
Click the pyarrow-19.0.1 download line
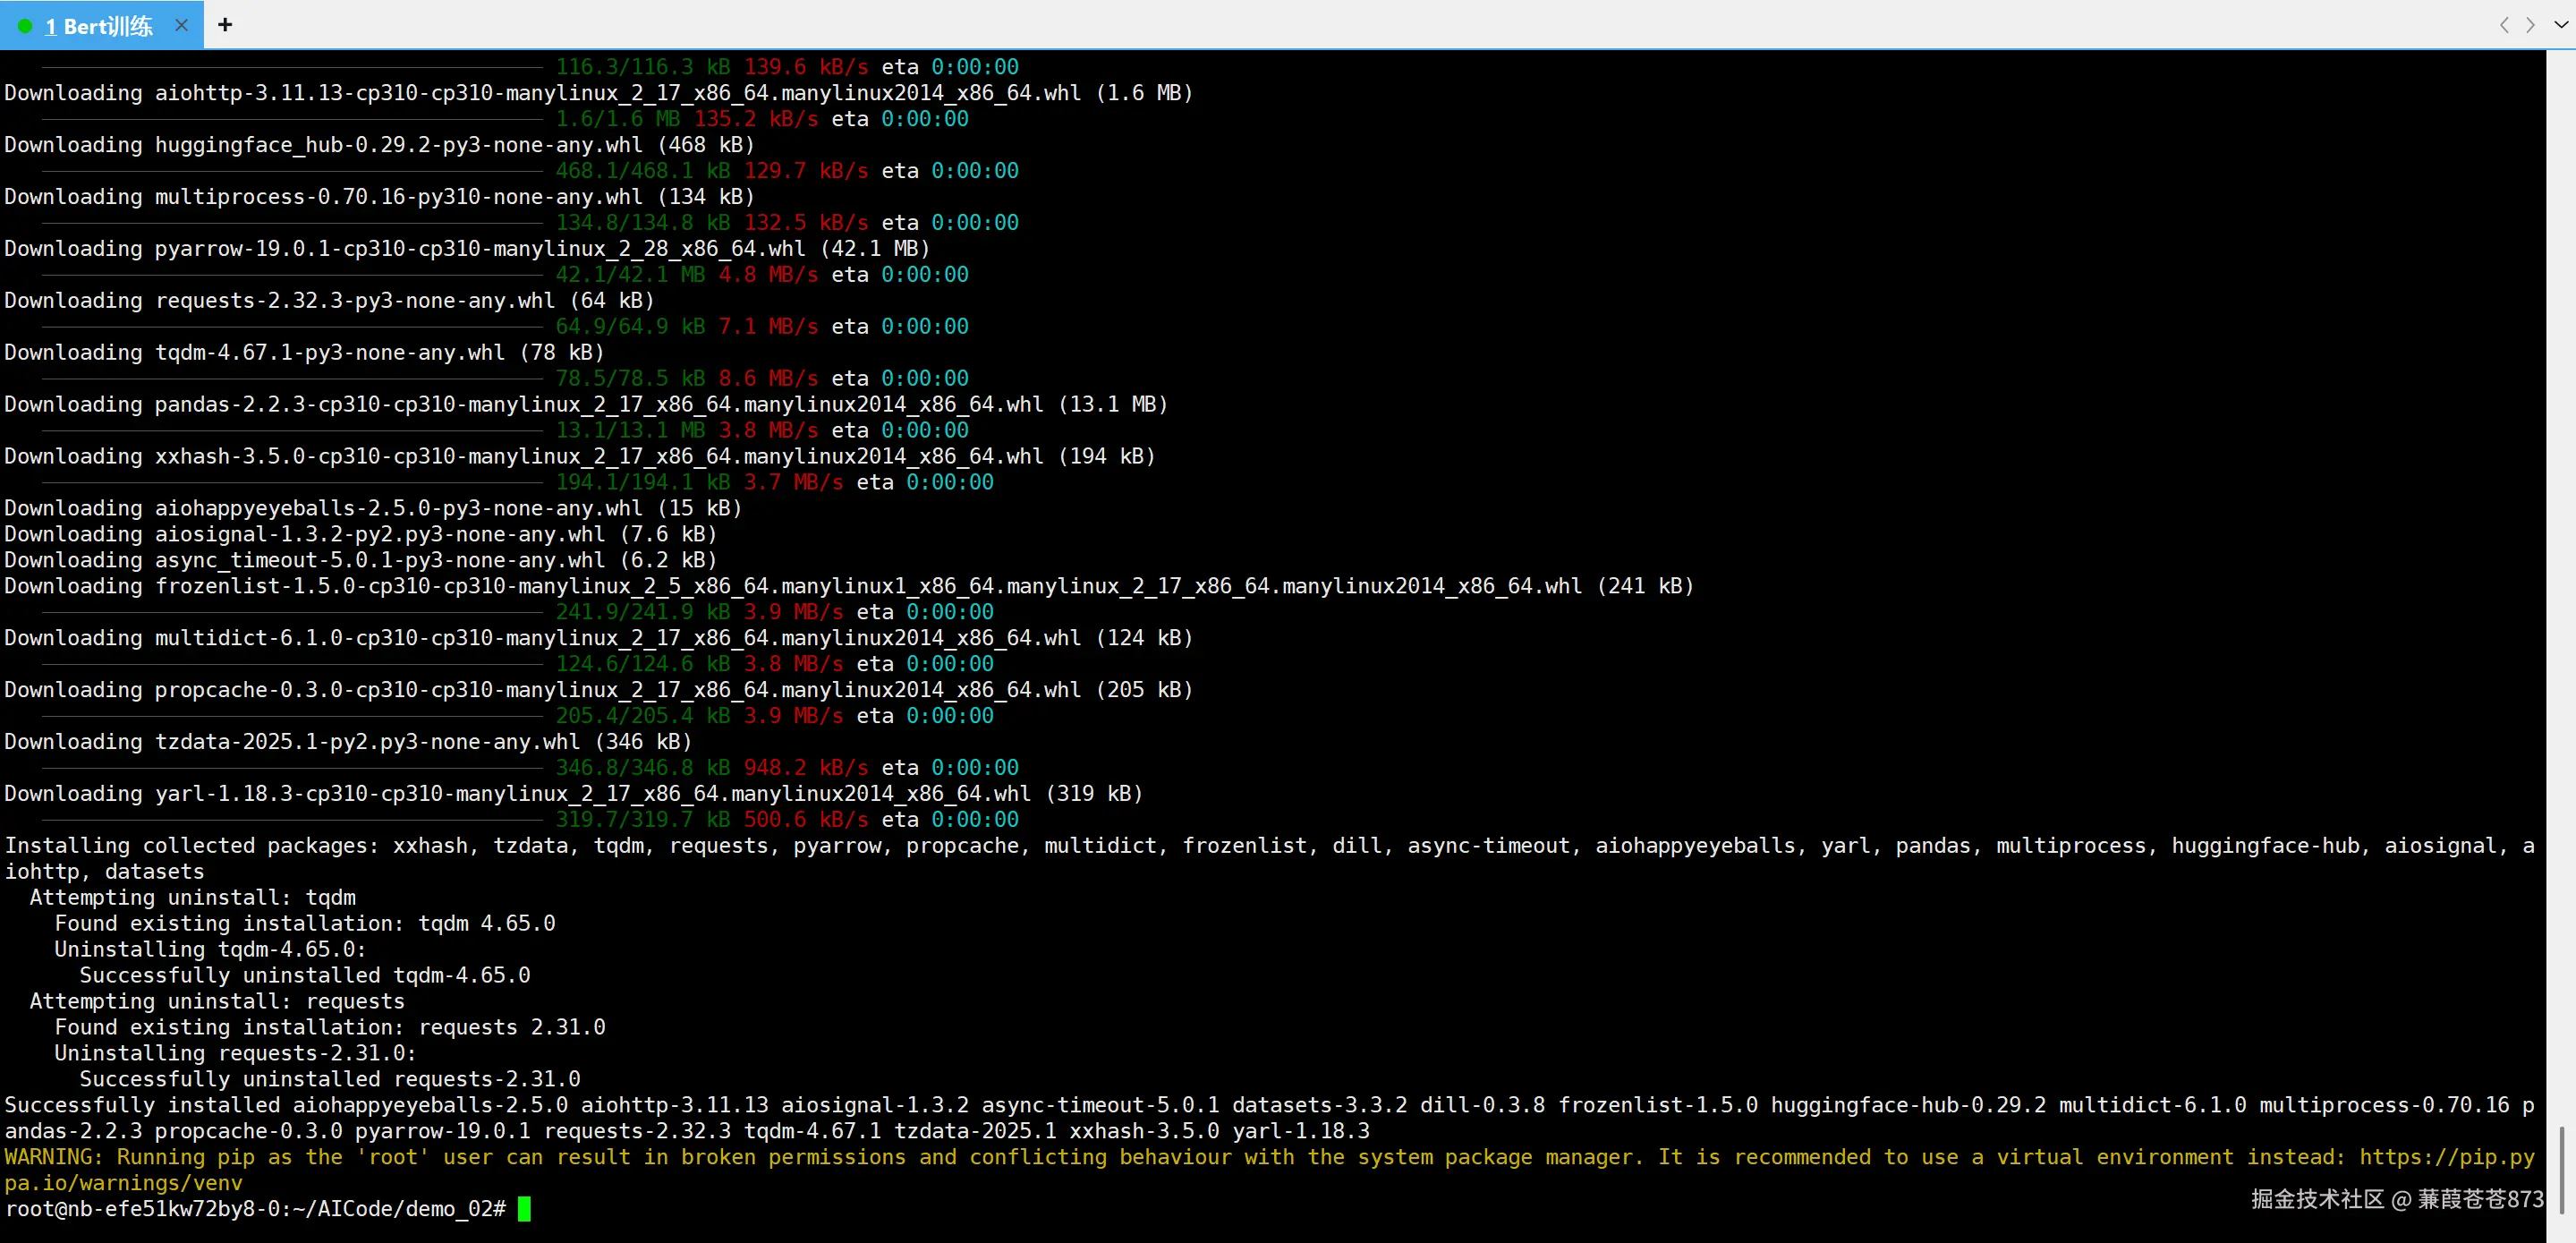click(467, 248)
